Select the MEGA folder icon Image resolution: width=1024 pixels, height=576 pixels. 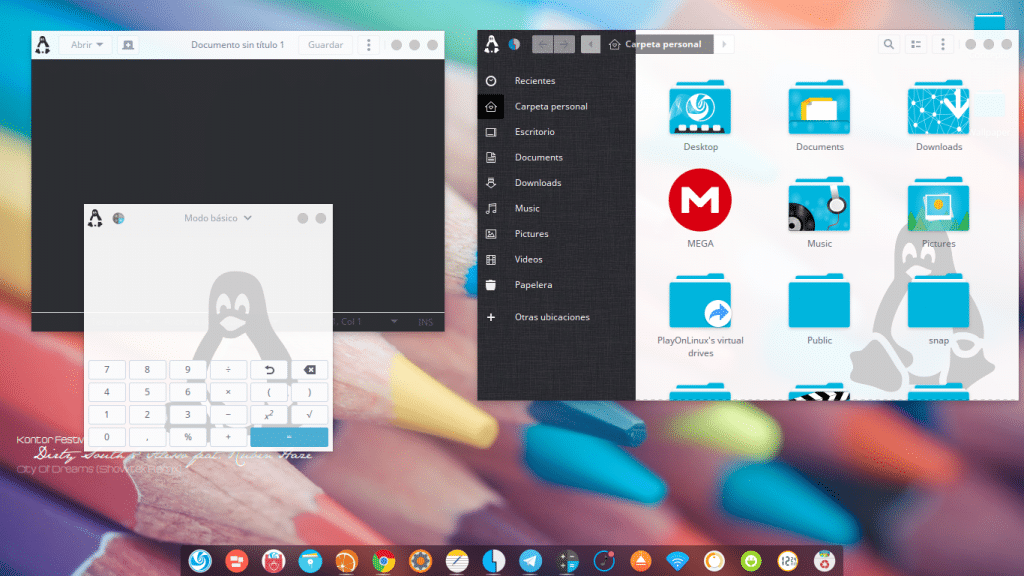(x=700, y=200)
